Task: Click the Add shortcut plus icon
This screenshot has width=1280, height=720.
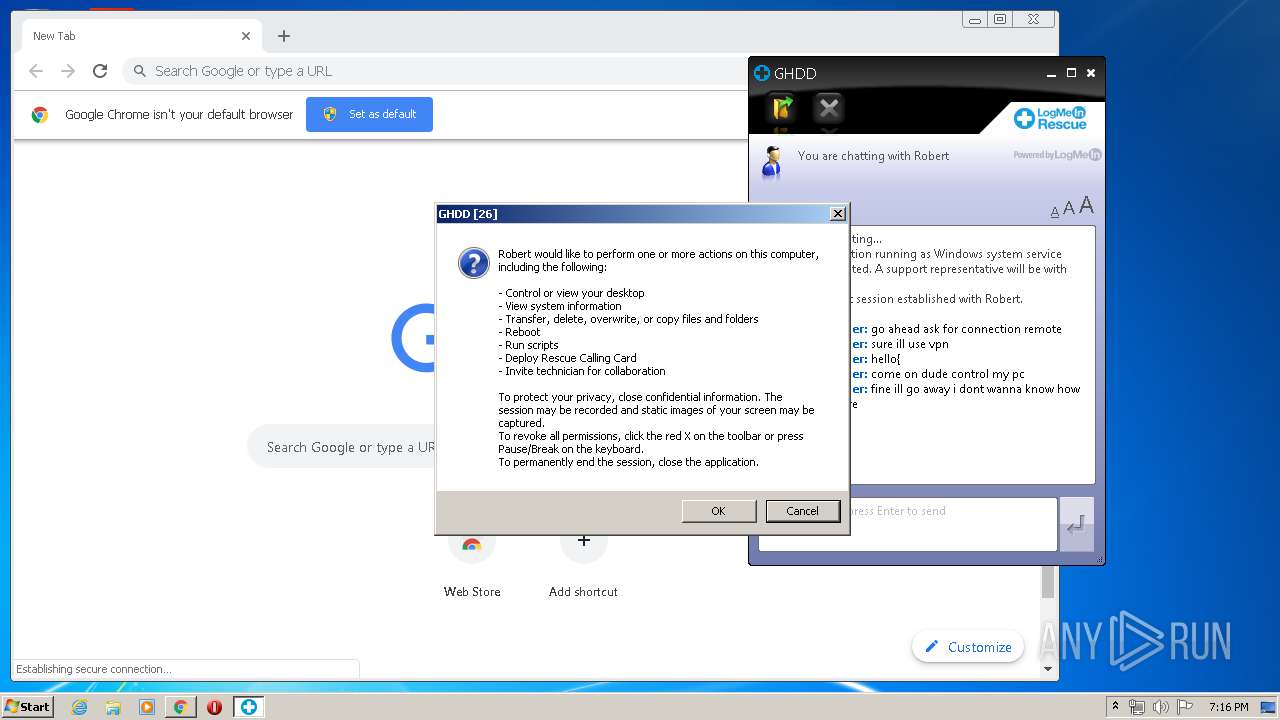Action: 584,541
